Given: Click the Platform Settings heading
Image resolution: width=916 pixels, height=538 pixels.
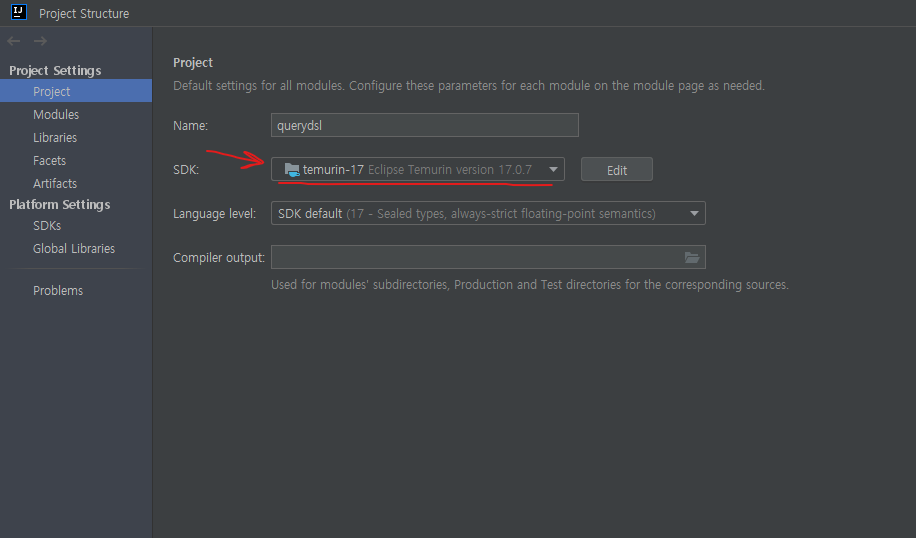Looking at the screenshot, I should pyautogui.click(x=60, y=204).
